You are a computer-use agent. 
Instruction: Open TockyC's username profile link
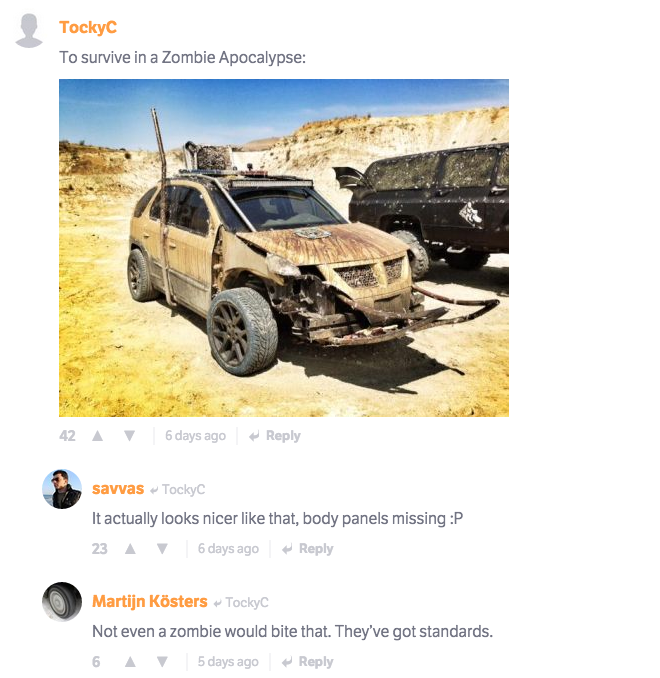pyautogui.click(x=88, y=27)
